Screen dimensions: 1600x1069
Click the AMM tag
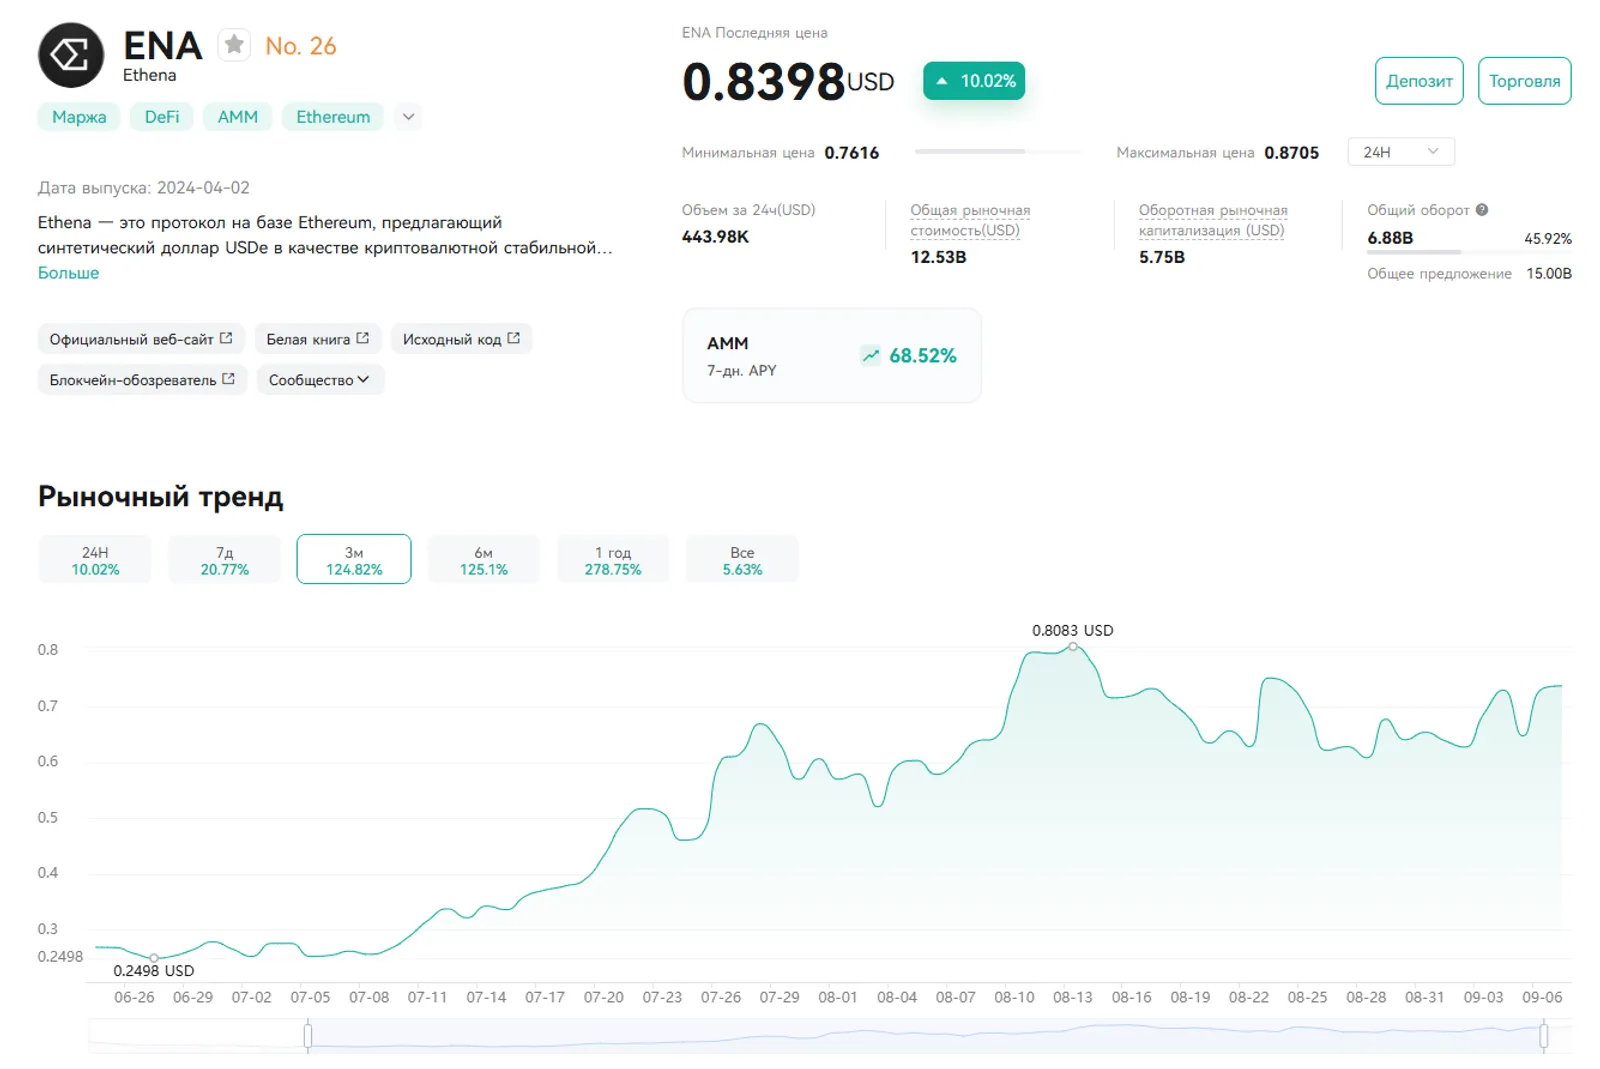point(238,117)
